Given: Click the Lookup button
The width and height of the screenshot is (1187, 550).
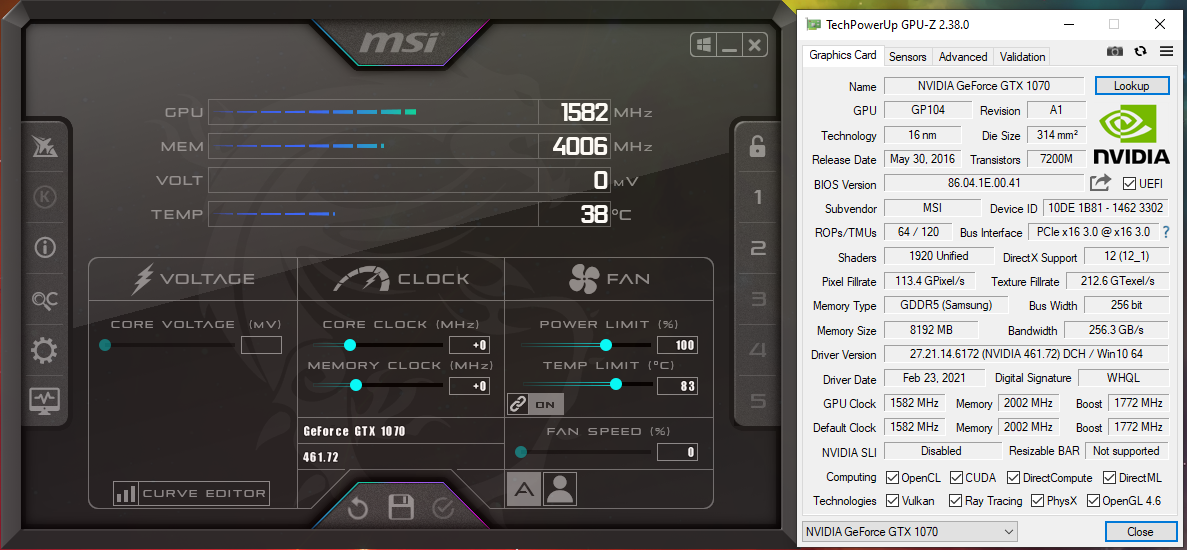Looking at the screenshot, I should coord(1131,86).
